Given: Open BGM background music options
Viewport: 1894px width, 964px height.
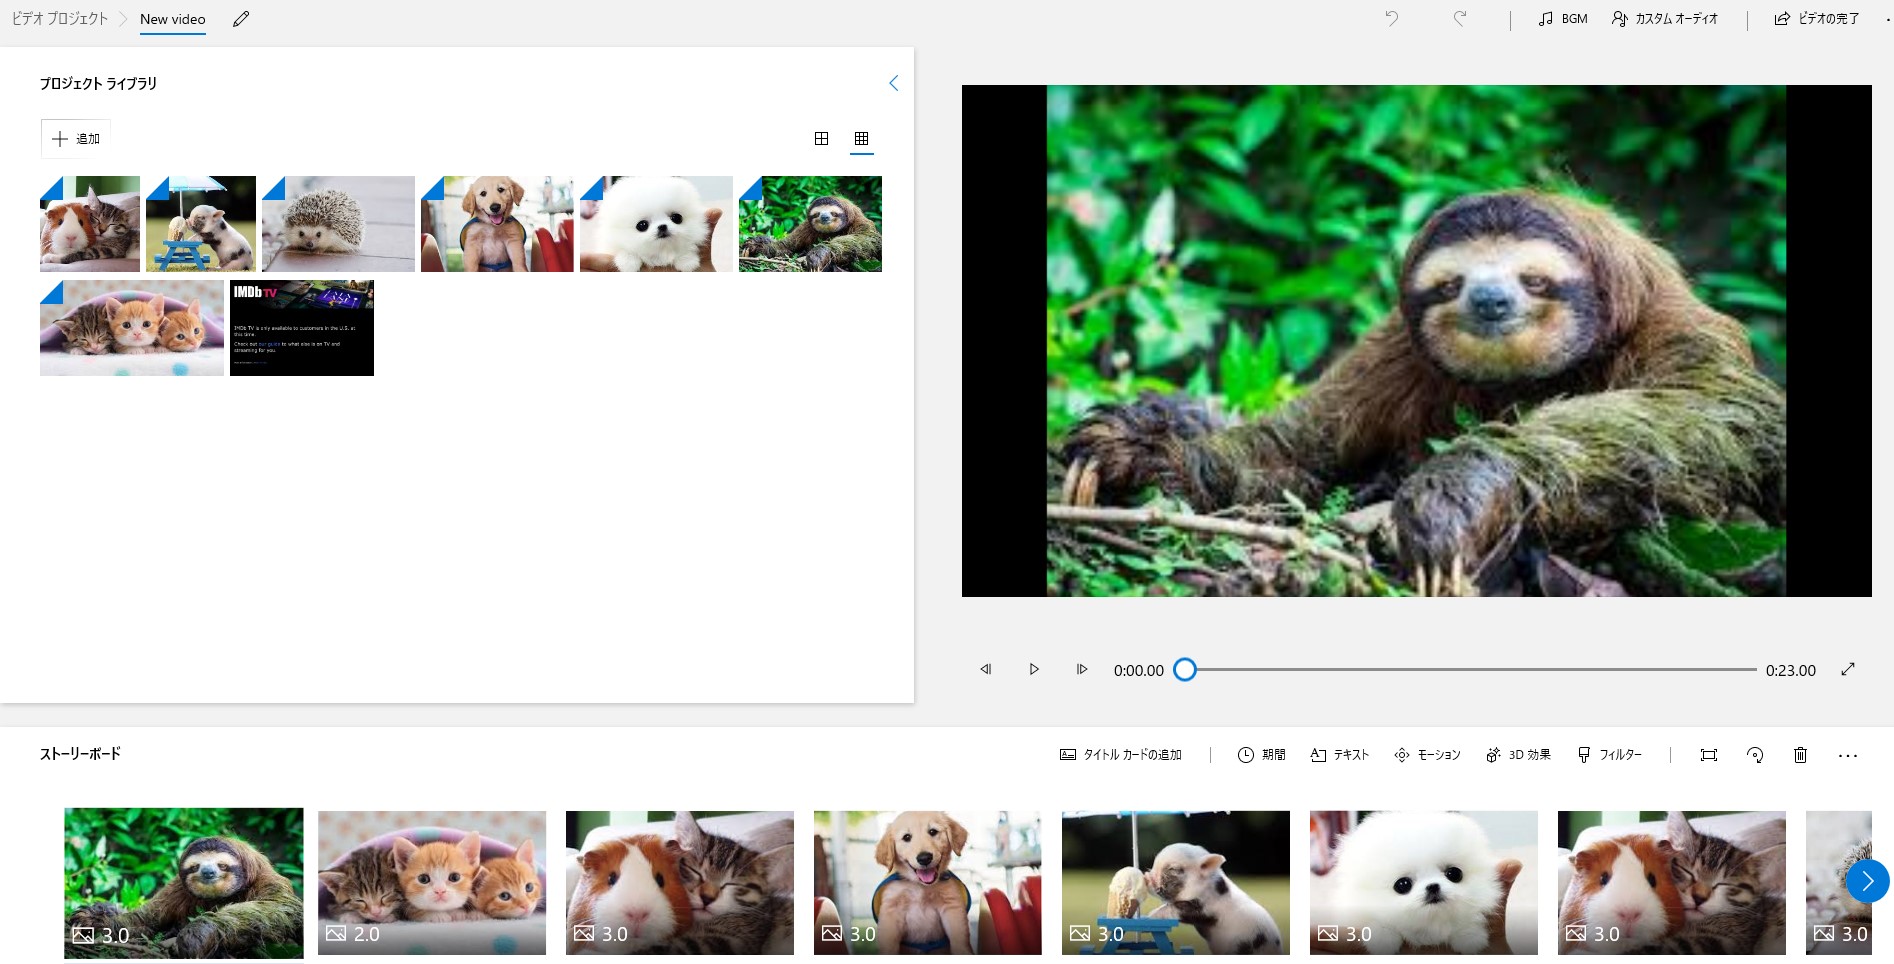Looking at the screenshot, I should pyautogui.click(x=1563, y=19).
